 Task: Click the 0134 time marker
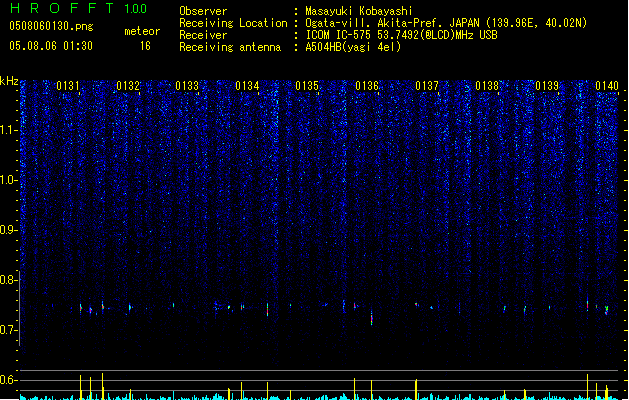pos(248,86)
